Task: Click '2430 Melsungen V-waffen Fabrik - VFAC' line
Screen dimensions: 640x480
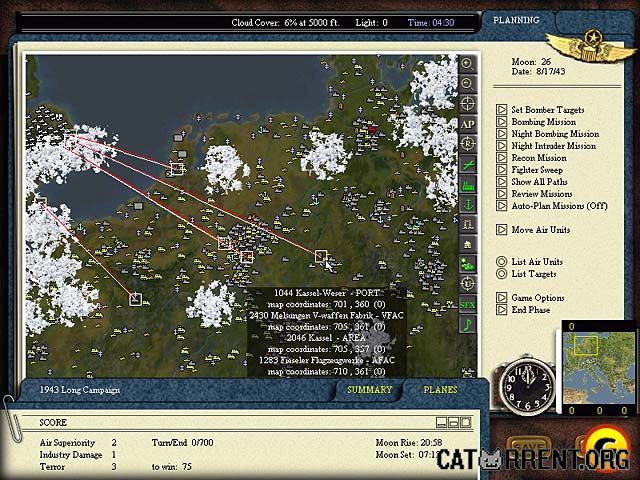Action: click(327, 316)
